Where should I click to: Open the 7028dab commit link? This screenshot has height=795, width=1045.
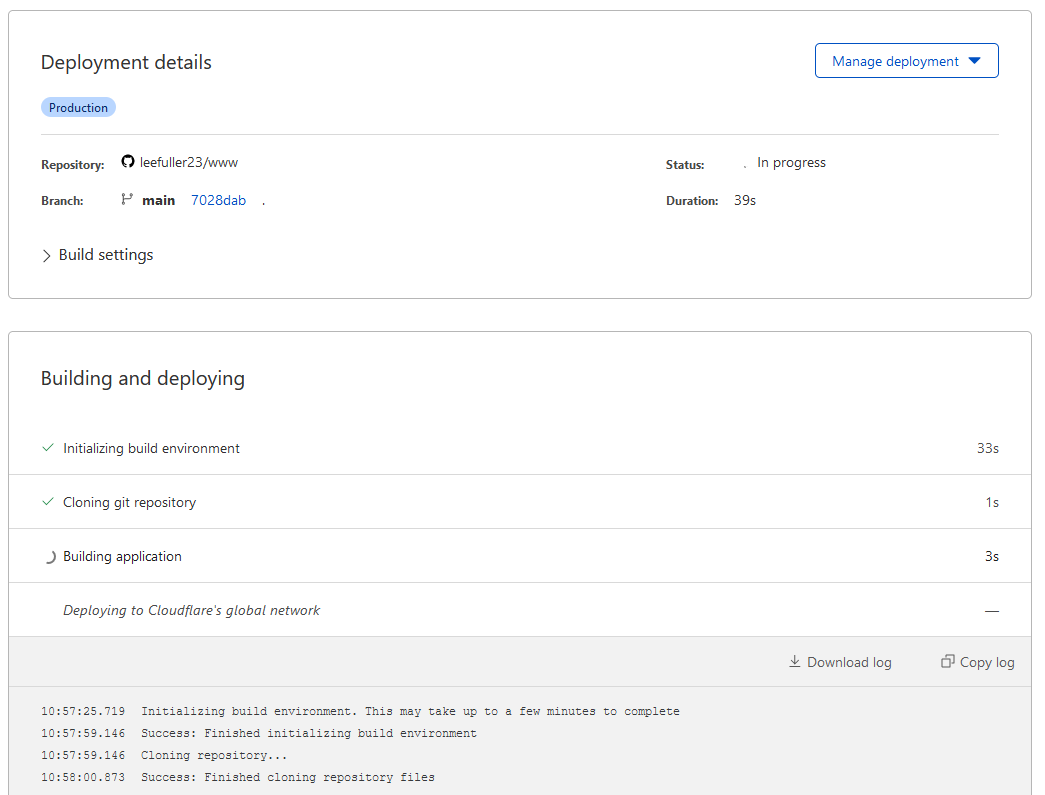pos(218,199)
